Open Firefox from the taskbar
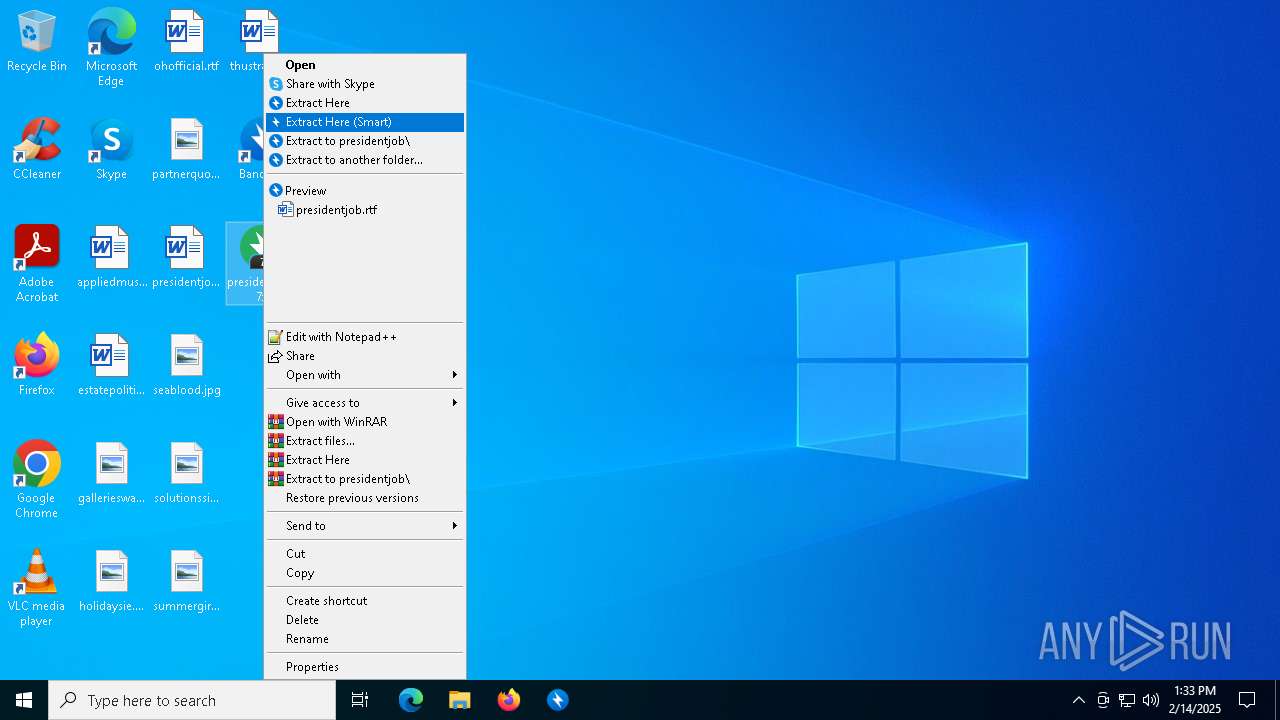The width and height of the screenshot is (1280, 720). pos(509,700)
